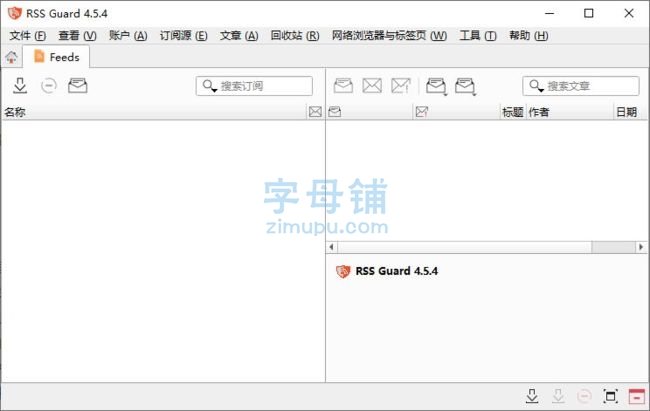Click the stop-fetching circle icon in feed toolbar
This screenshot has width=650, height=411.
(x=49, y=86)
